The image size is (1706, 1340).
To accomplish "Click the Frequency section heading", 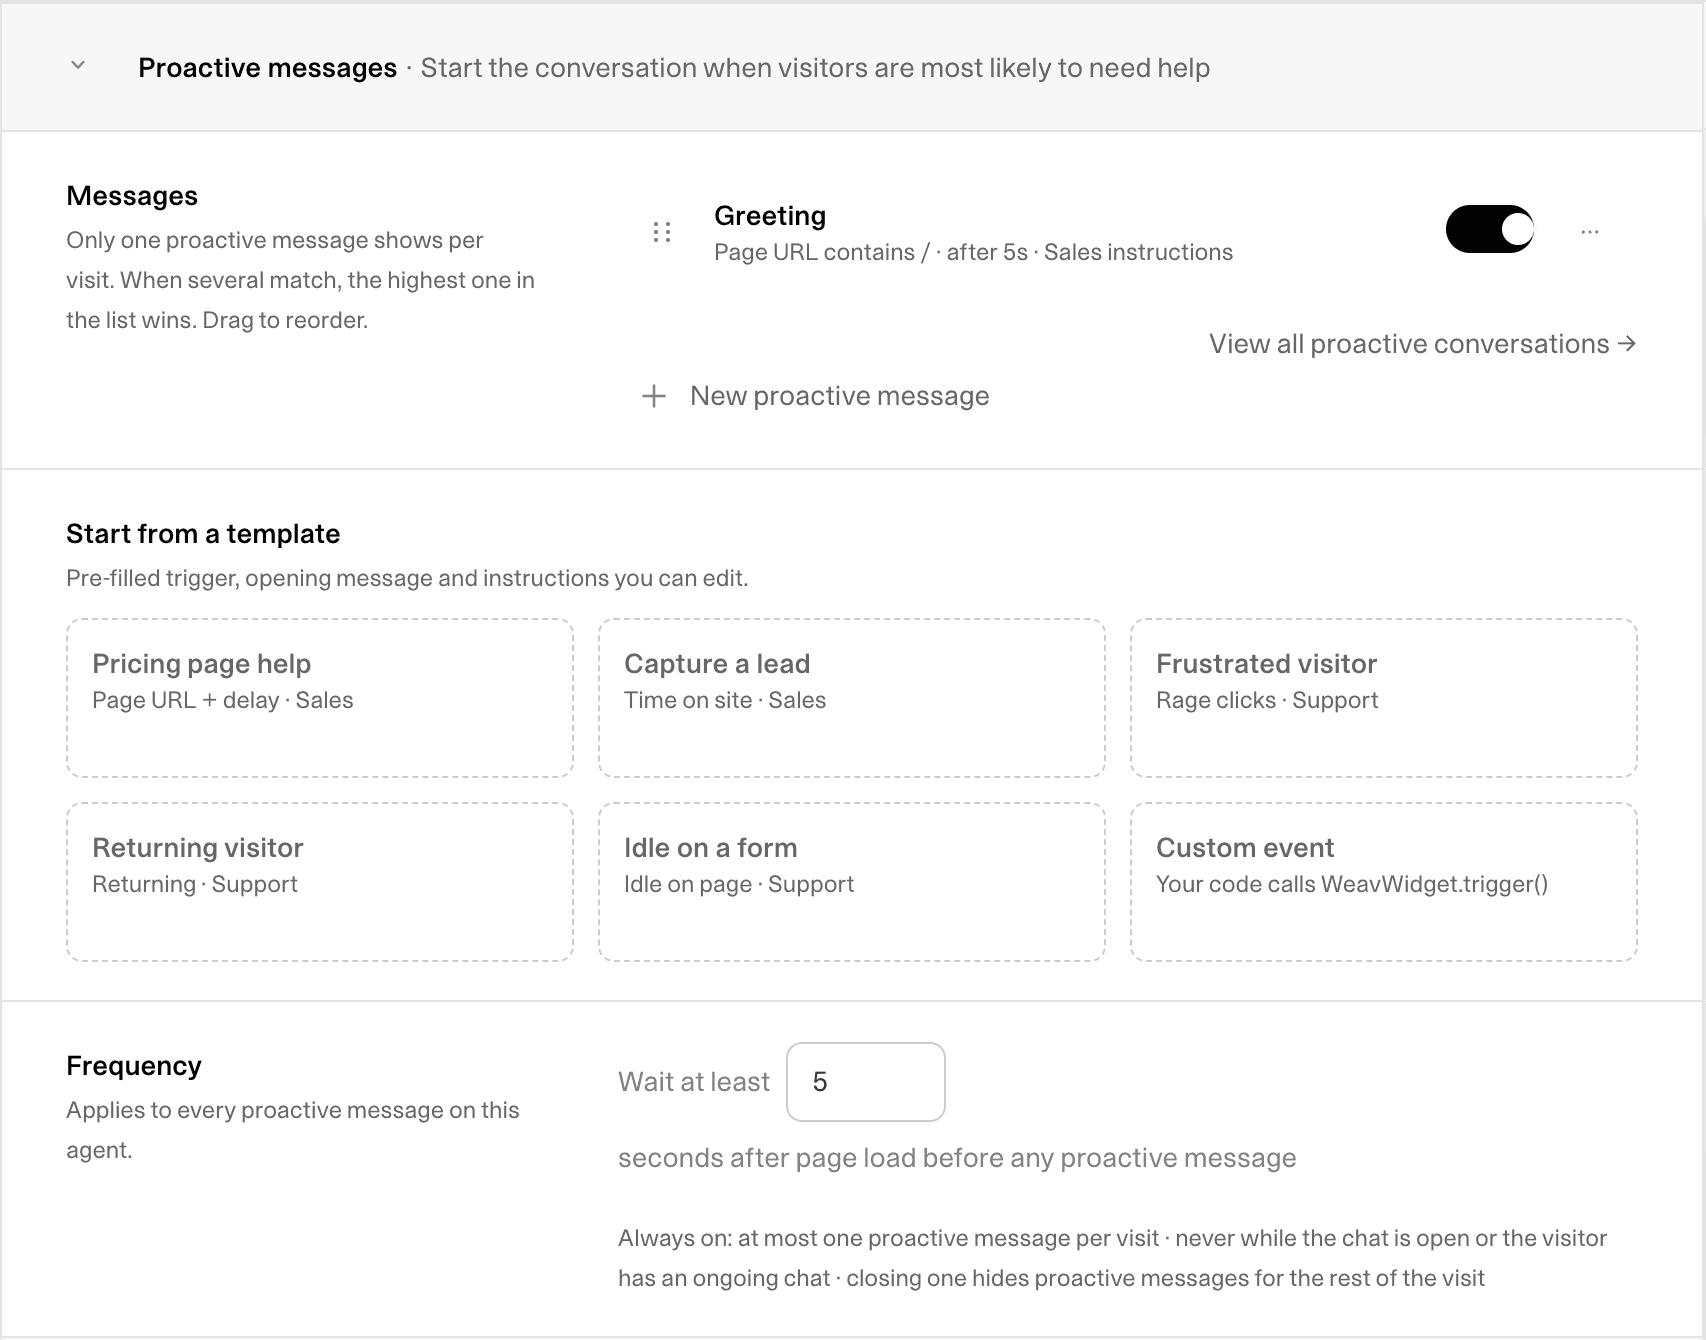I will [x=134, y=1066].
